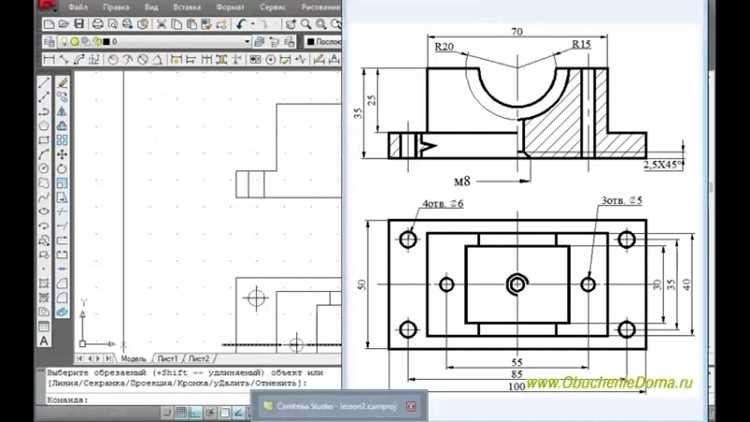Select the Rotate modify tool
Viewport: 750px width, 422px height.
click(62, 169)
